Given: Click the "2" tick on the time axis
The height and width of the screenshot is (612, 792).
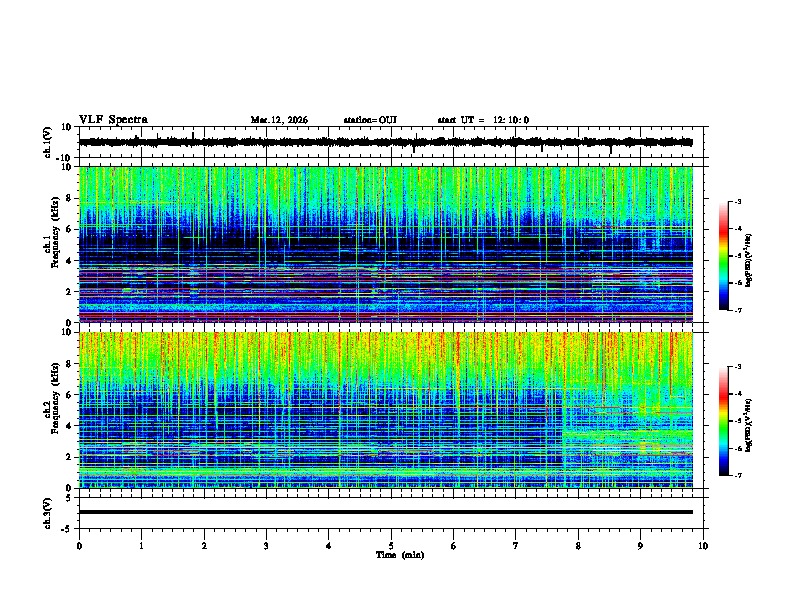Looking at the screenshot, I should (x=204, y=546).
